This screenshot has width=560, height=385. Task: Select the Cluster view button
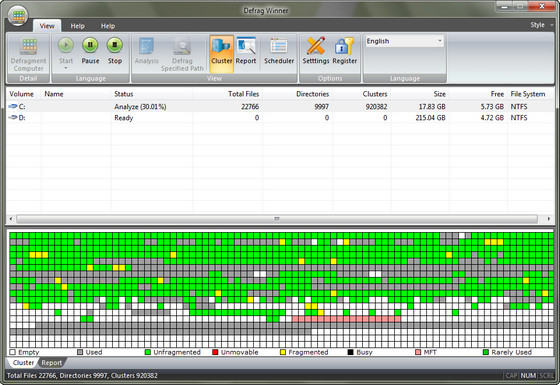coord(221,54)
